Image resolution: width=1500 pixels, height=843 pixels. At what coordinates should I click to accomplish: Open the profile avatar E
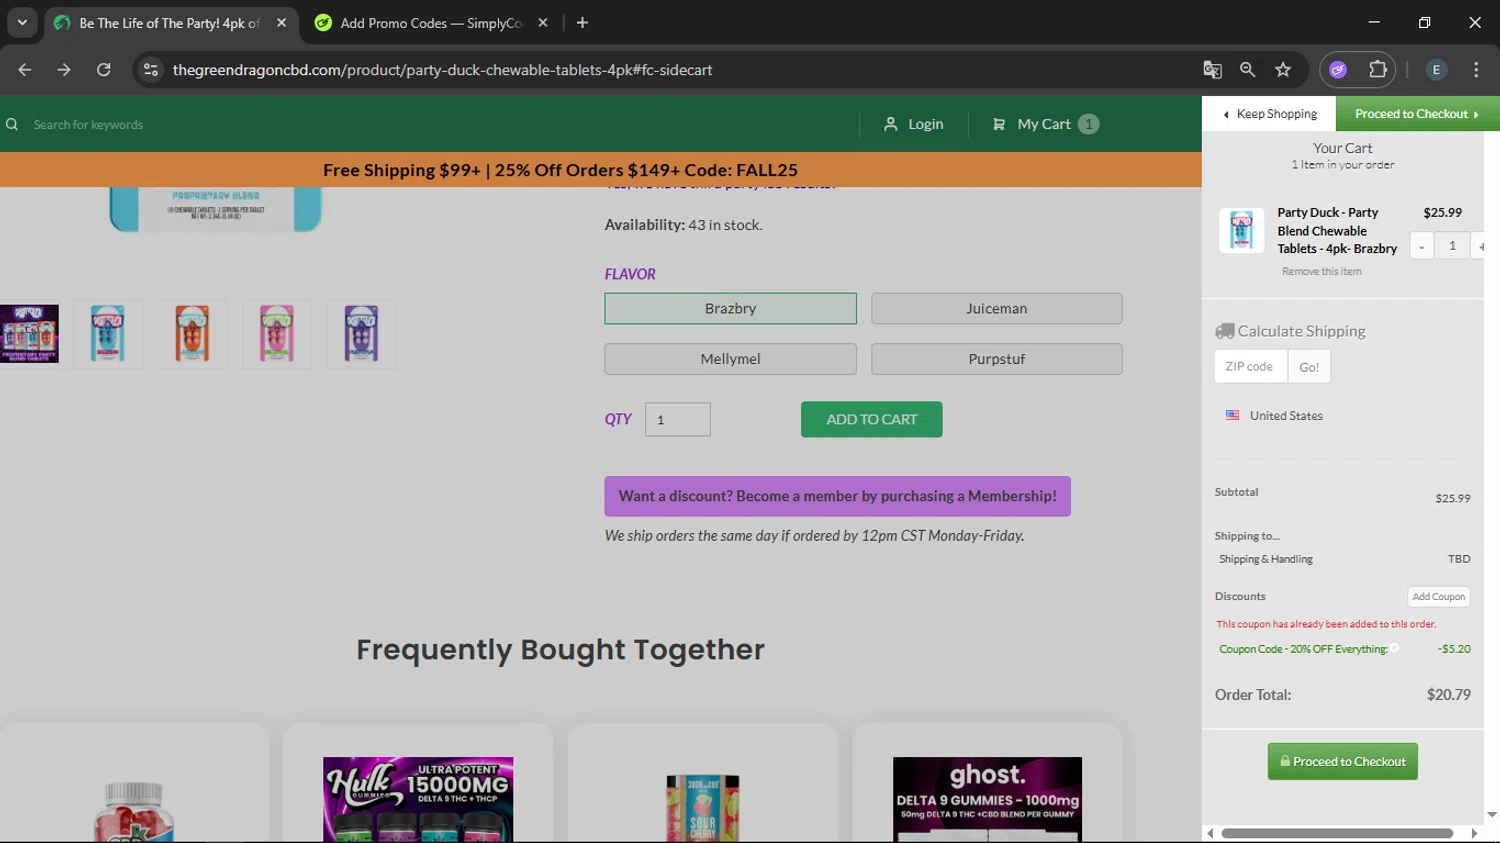point(1436,70)
